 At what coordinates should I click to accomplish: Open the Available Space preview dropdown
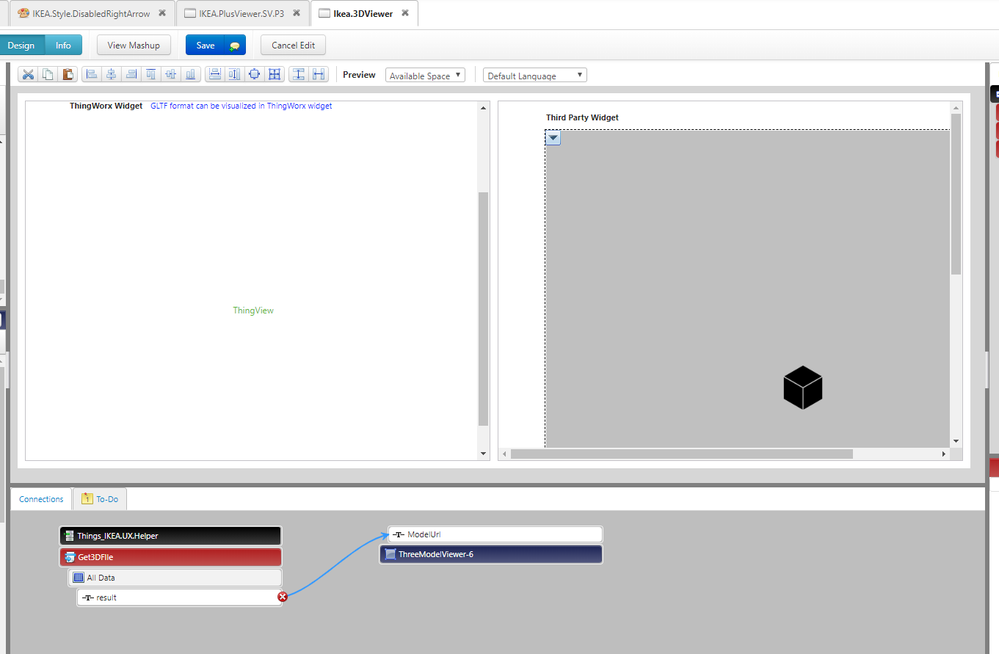pyautogui.click(x=424, y=74)
